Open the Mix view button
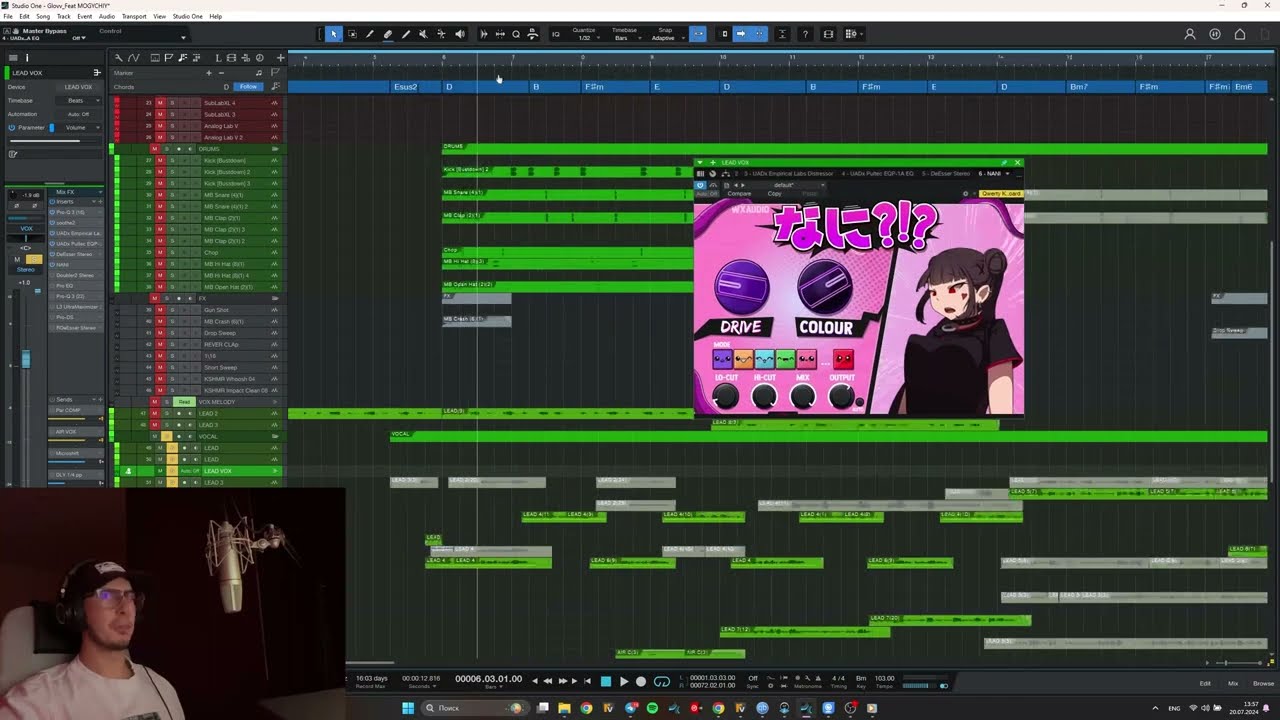1280x720 pixels. (1233, 683)
